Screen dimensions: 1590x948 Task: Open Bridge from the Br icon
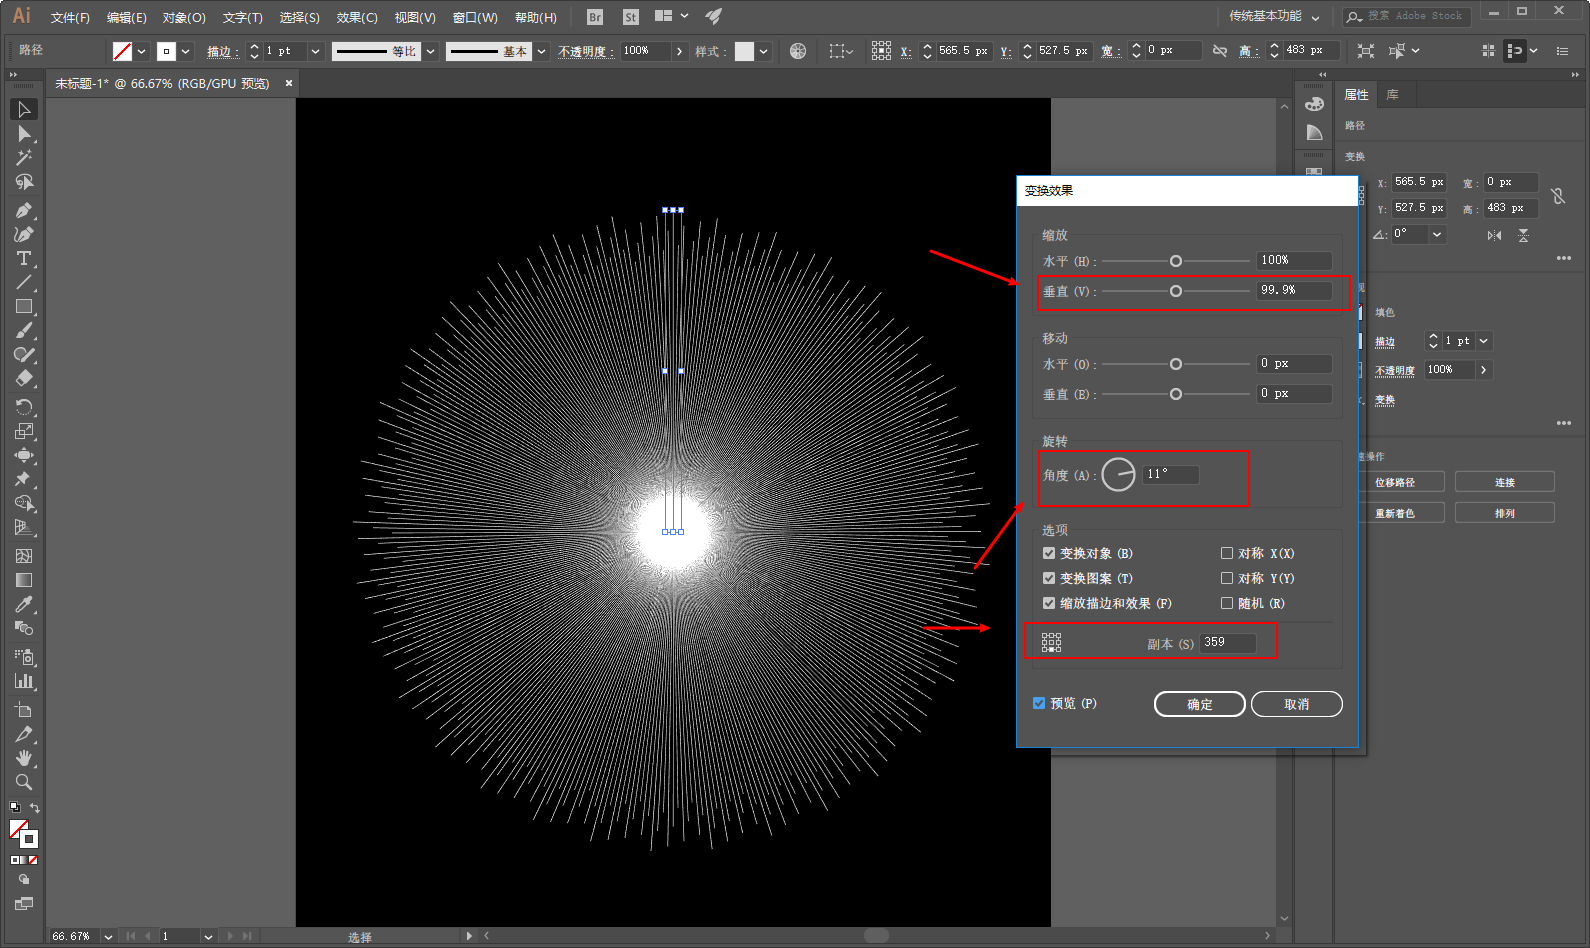point(595,17)
